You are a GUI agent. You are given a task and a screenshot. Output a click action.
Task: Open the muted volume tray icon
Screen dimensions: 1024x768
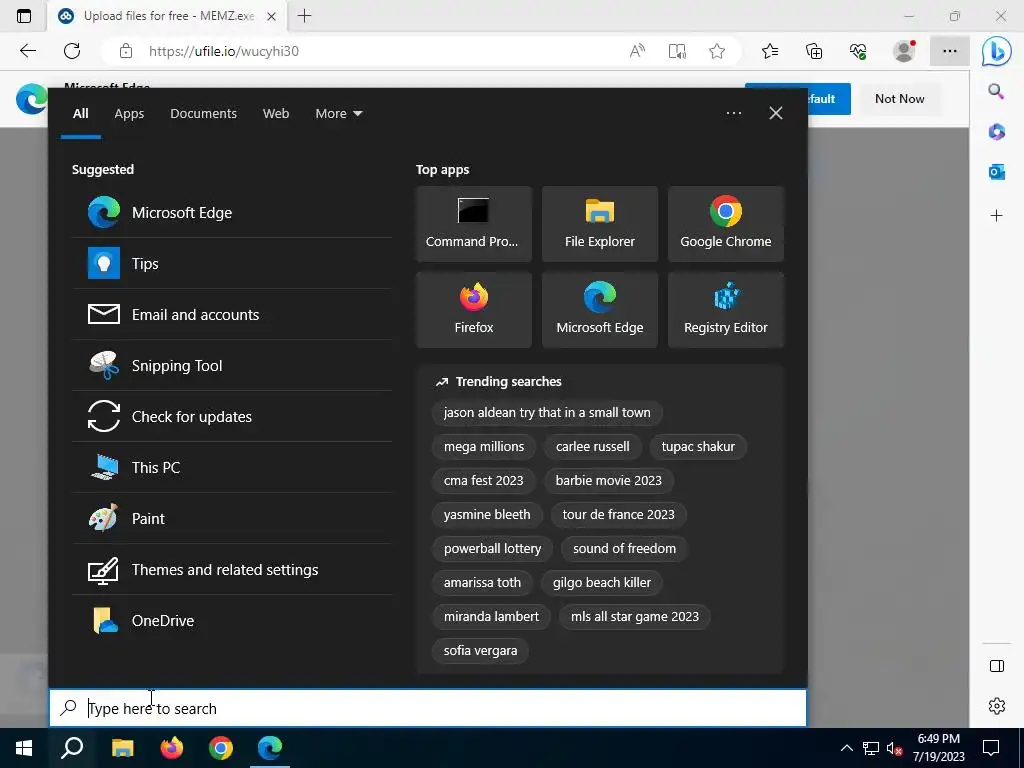pyautogui.click(x=894, y=748)
